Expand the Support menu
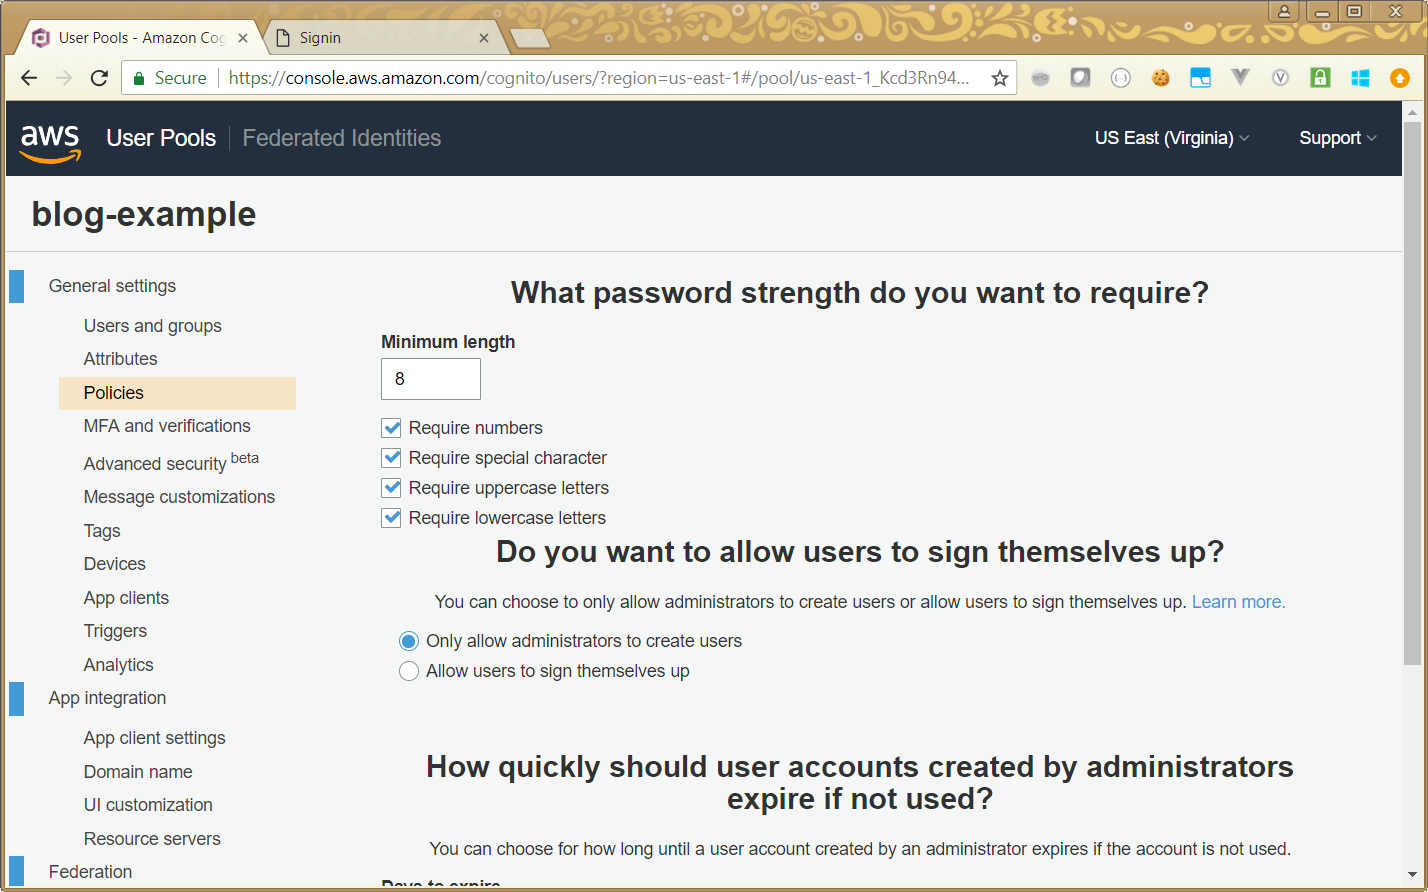This screenshot has width=1428, height=892. pos(1337,138)
